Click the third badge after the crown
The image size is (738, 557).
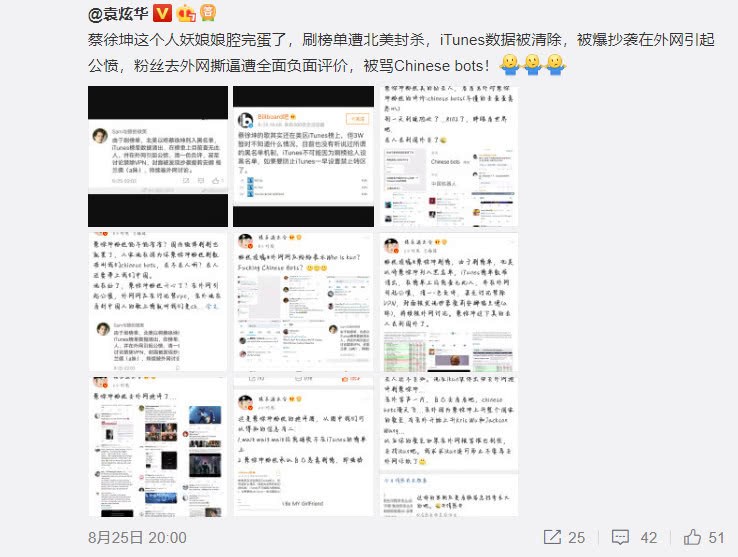pyautogui.click(x=207, y=13)
